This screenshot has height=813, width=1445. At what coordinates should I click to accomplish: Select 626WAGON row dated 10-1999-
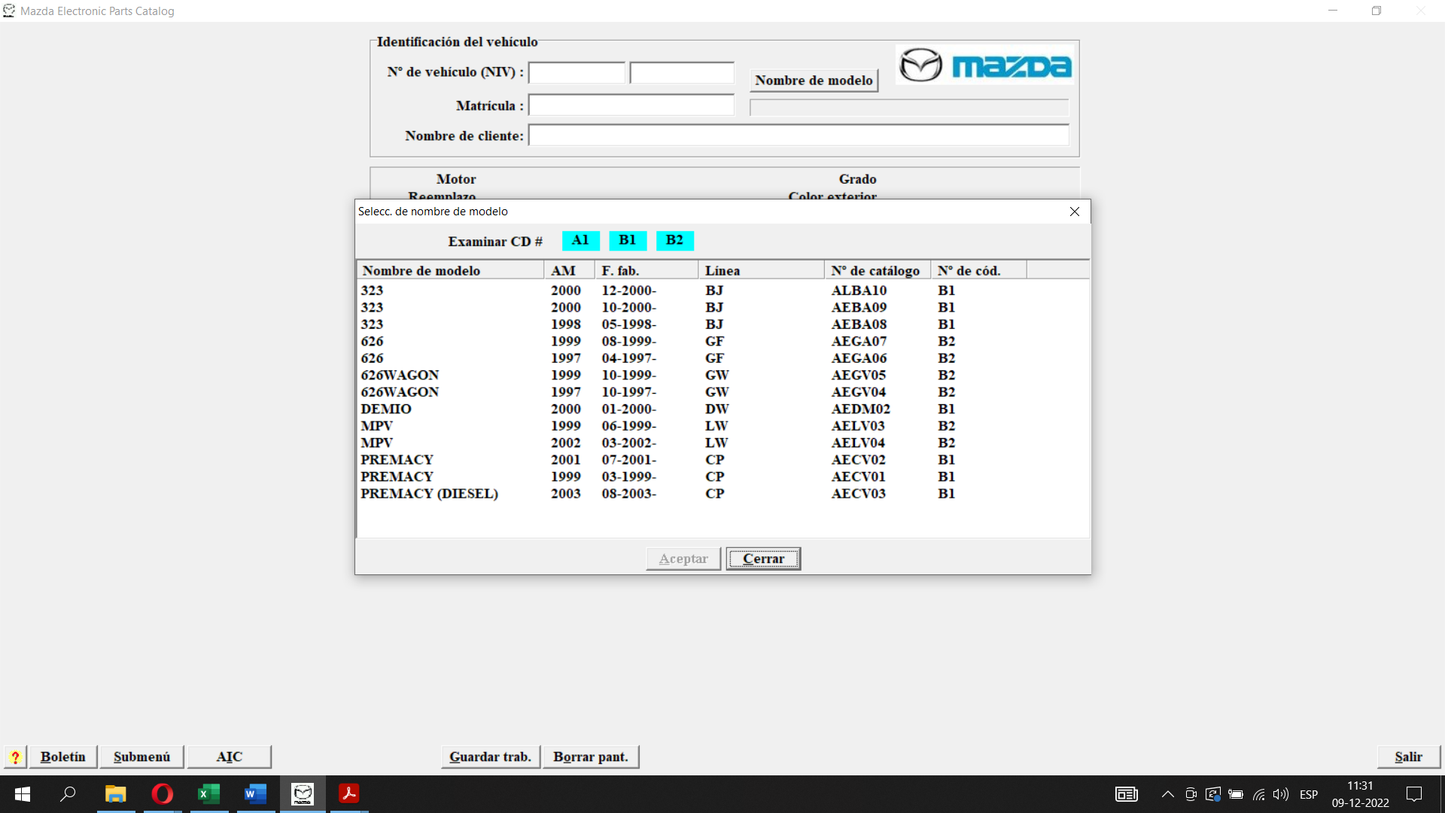tap(722, 376)
